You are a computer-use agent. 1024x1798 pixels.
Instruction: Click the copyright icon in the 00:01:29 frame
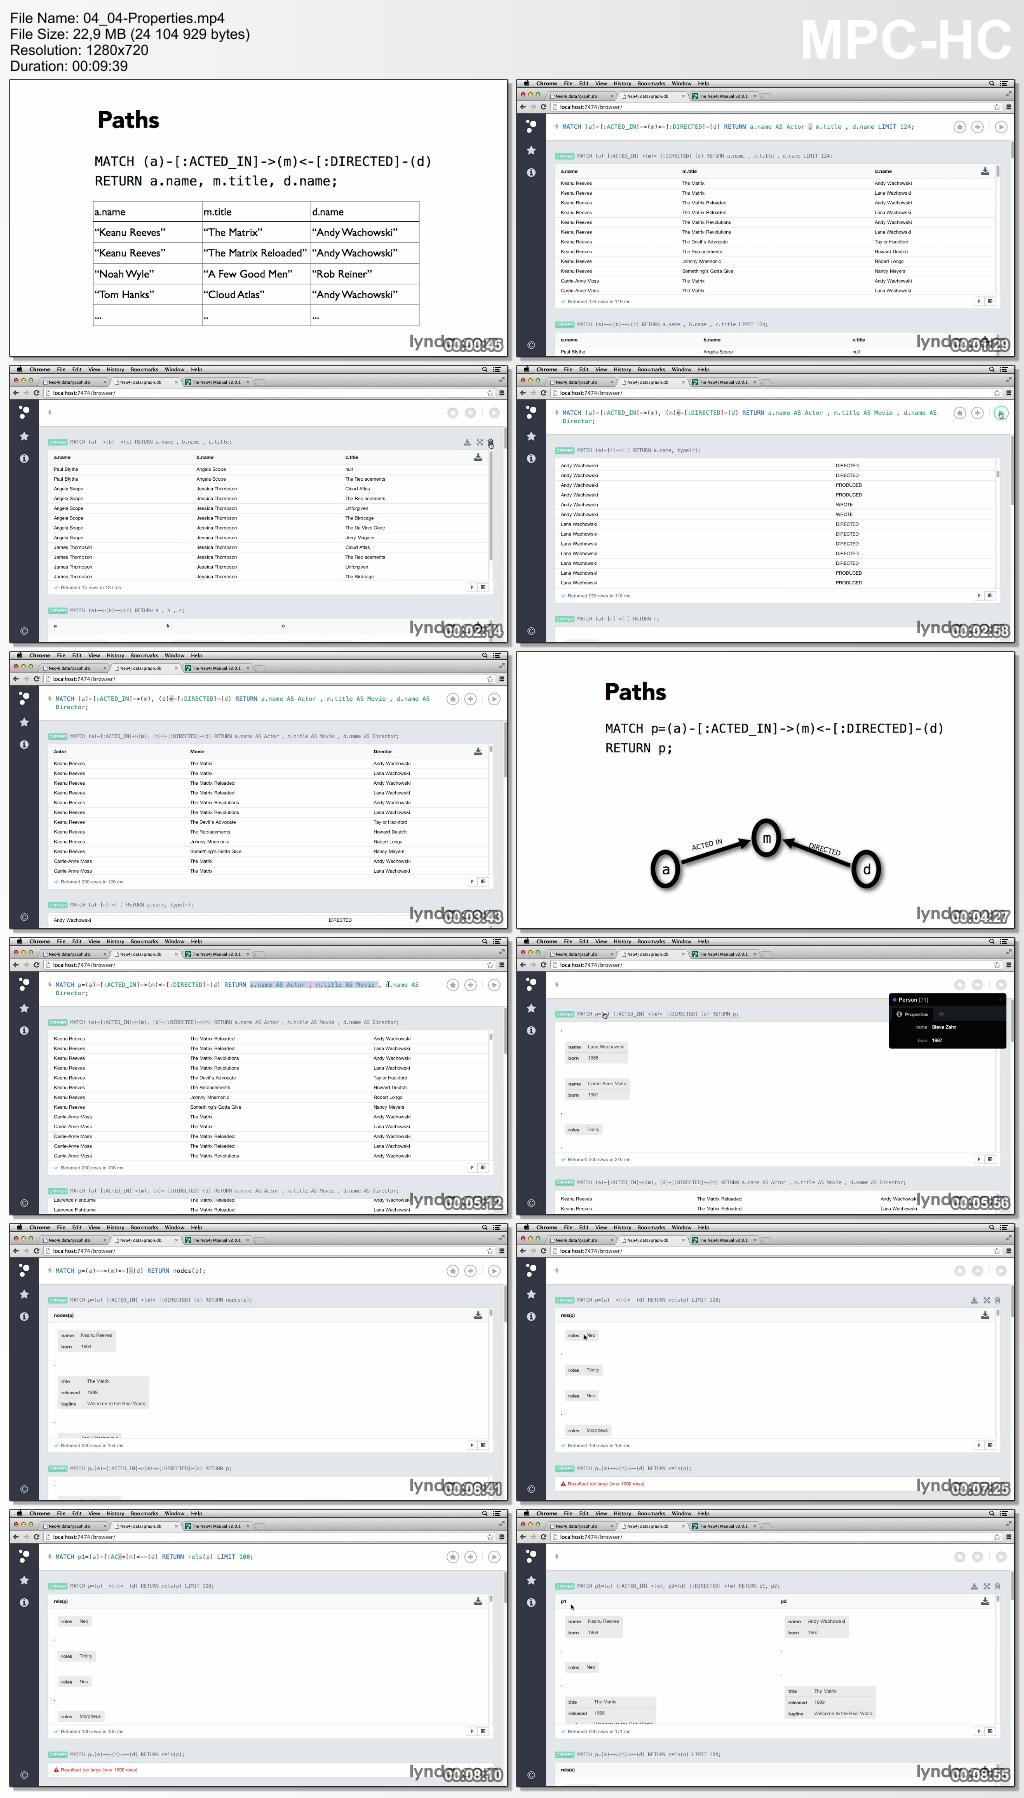pyautogui.click(x=531, y=345)
